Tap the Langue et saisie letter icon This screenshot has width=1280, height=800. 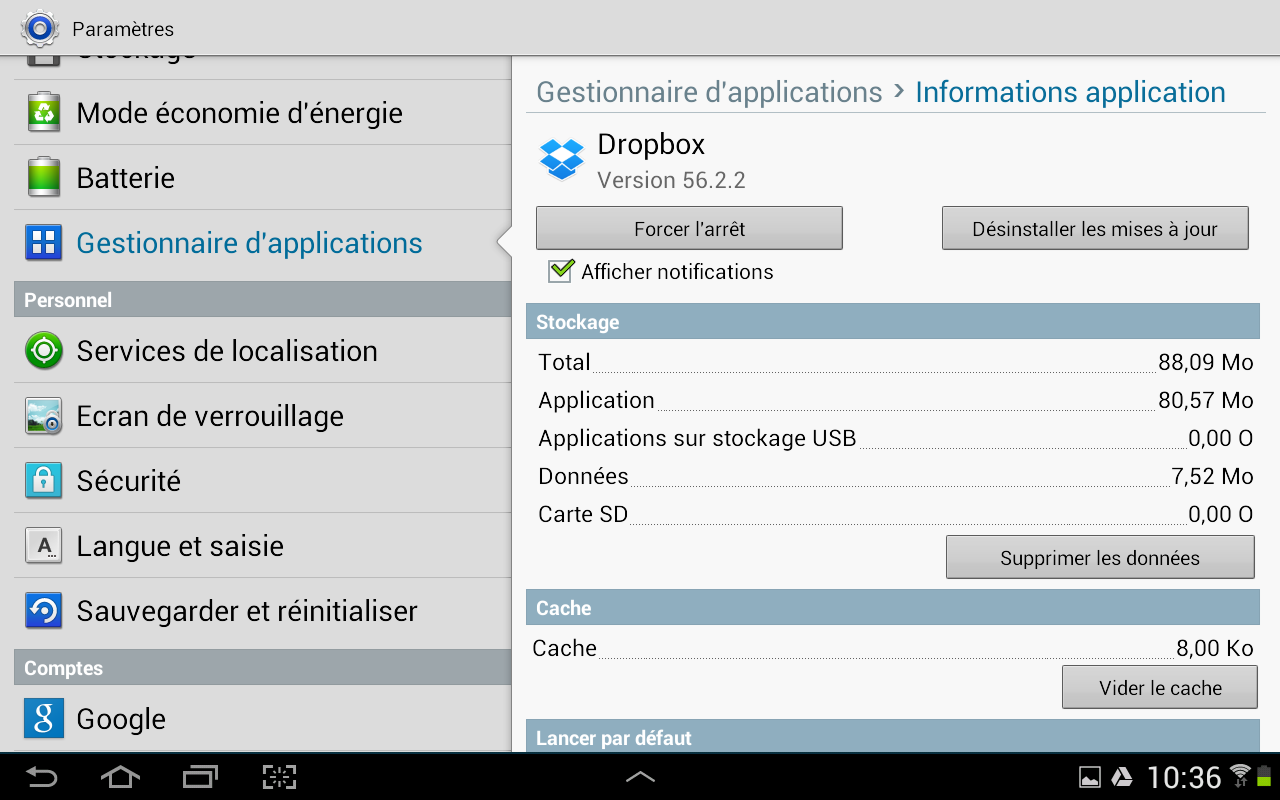click(x=44, y=546)
